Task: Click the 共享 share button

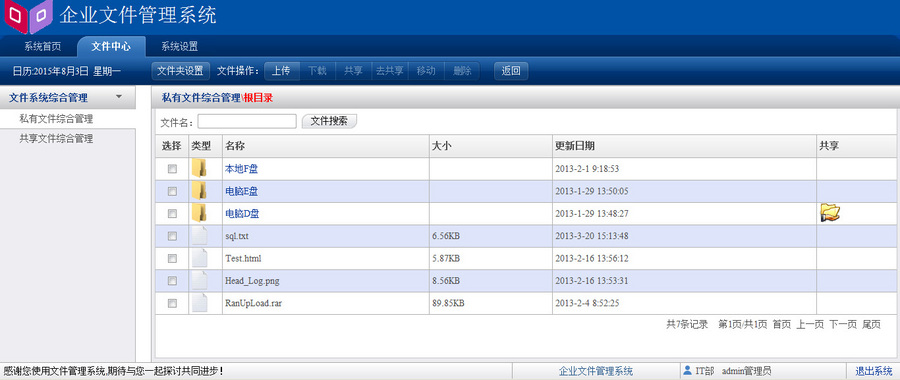Action: point(353,71)
